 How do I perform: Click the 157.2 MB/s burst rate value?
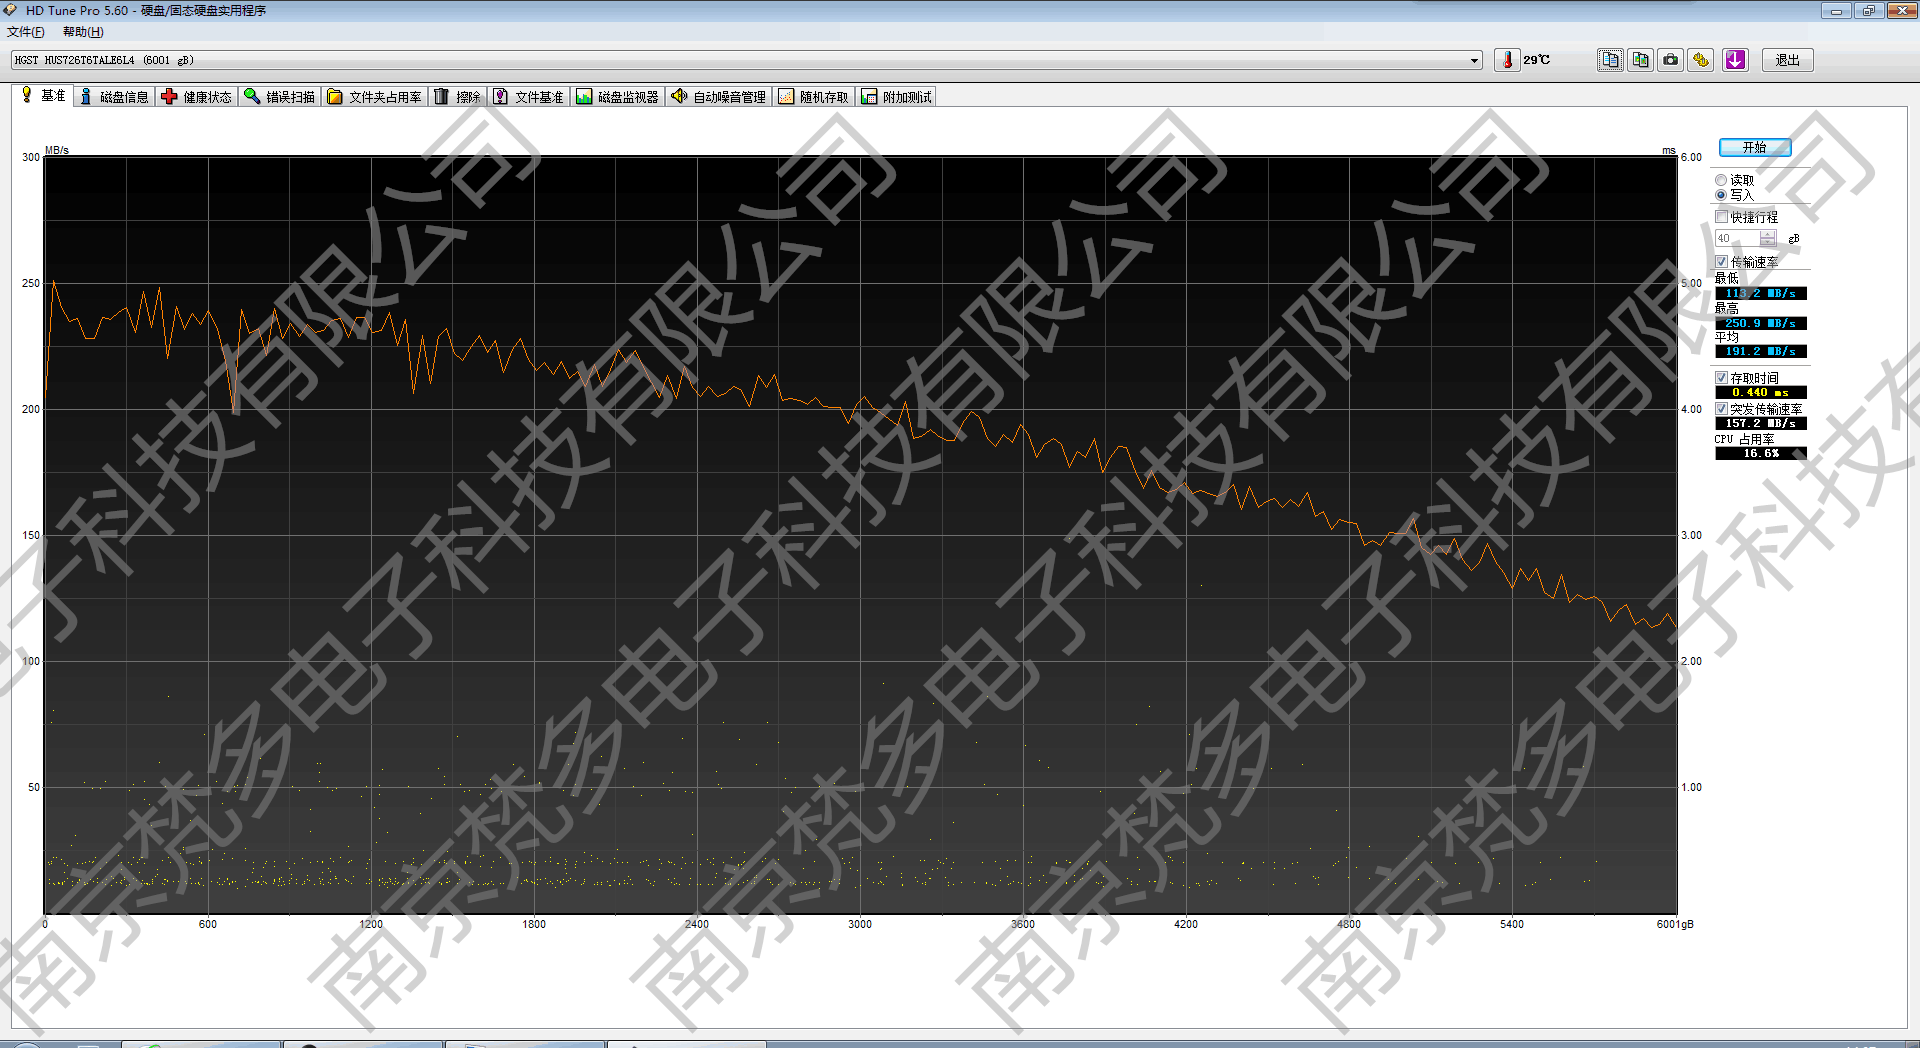[1761, 423]
